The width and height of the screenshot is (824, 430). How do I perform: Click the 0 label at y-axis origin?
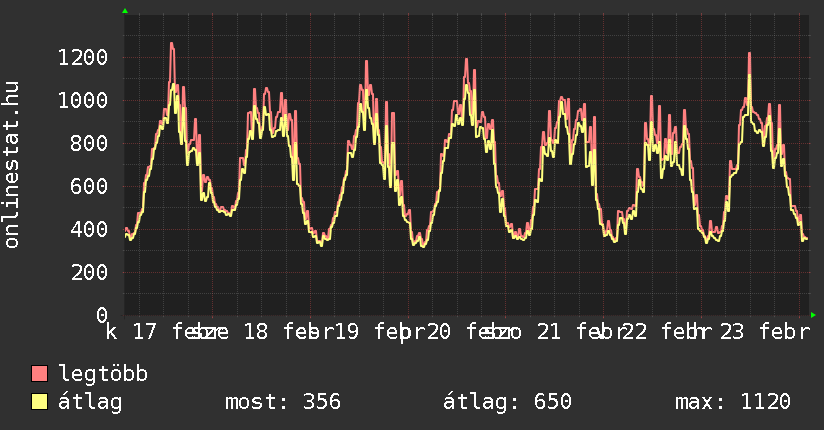[101, 315]
